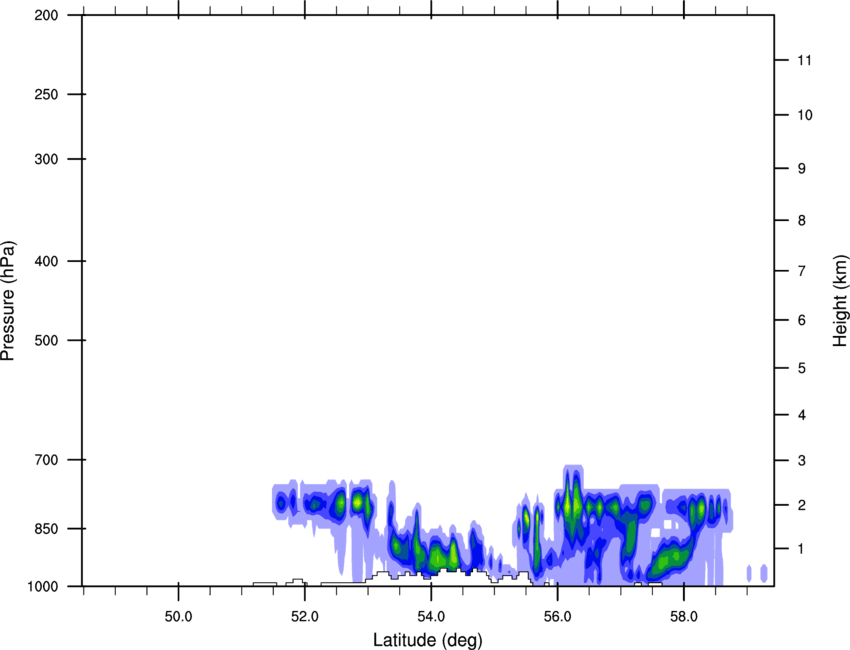Select the 700 hPa pressure tick label
Screen dimensions: 850x650
pos(44,460)
